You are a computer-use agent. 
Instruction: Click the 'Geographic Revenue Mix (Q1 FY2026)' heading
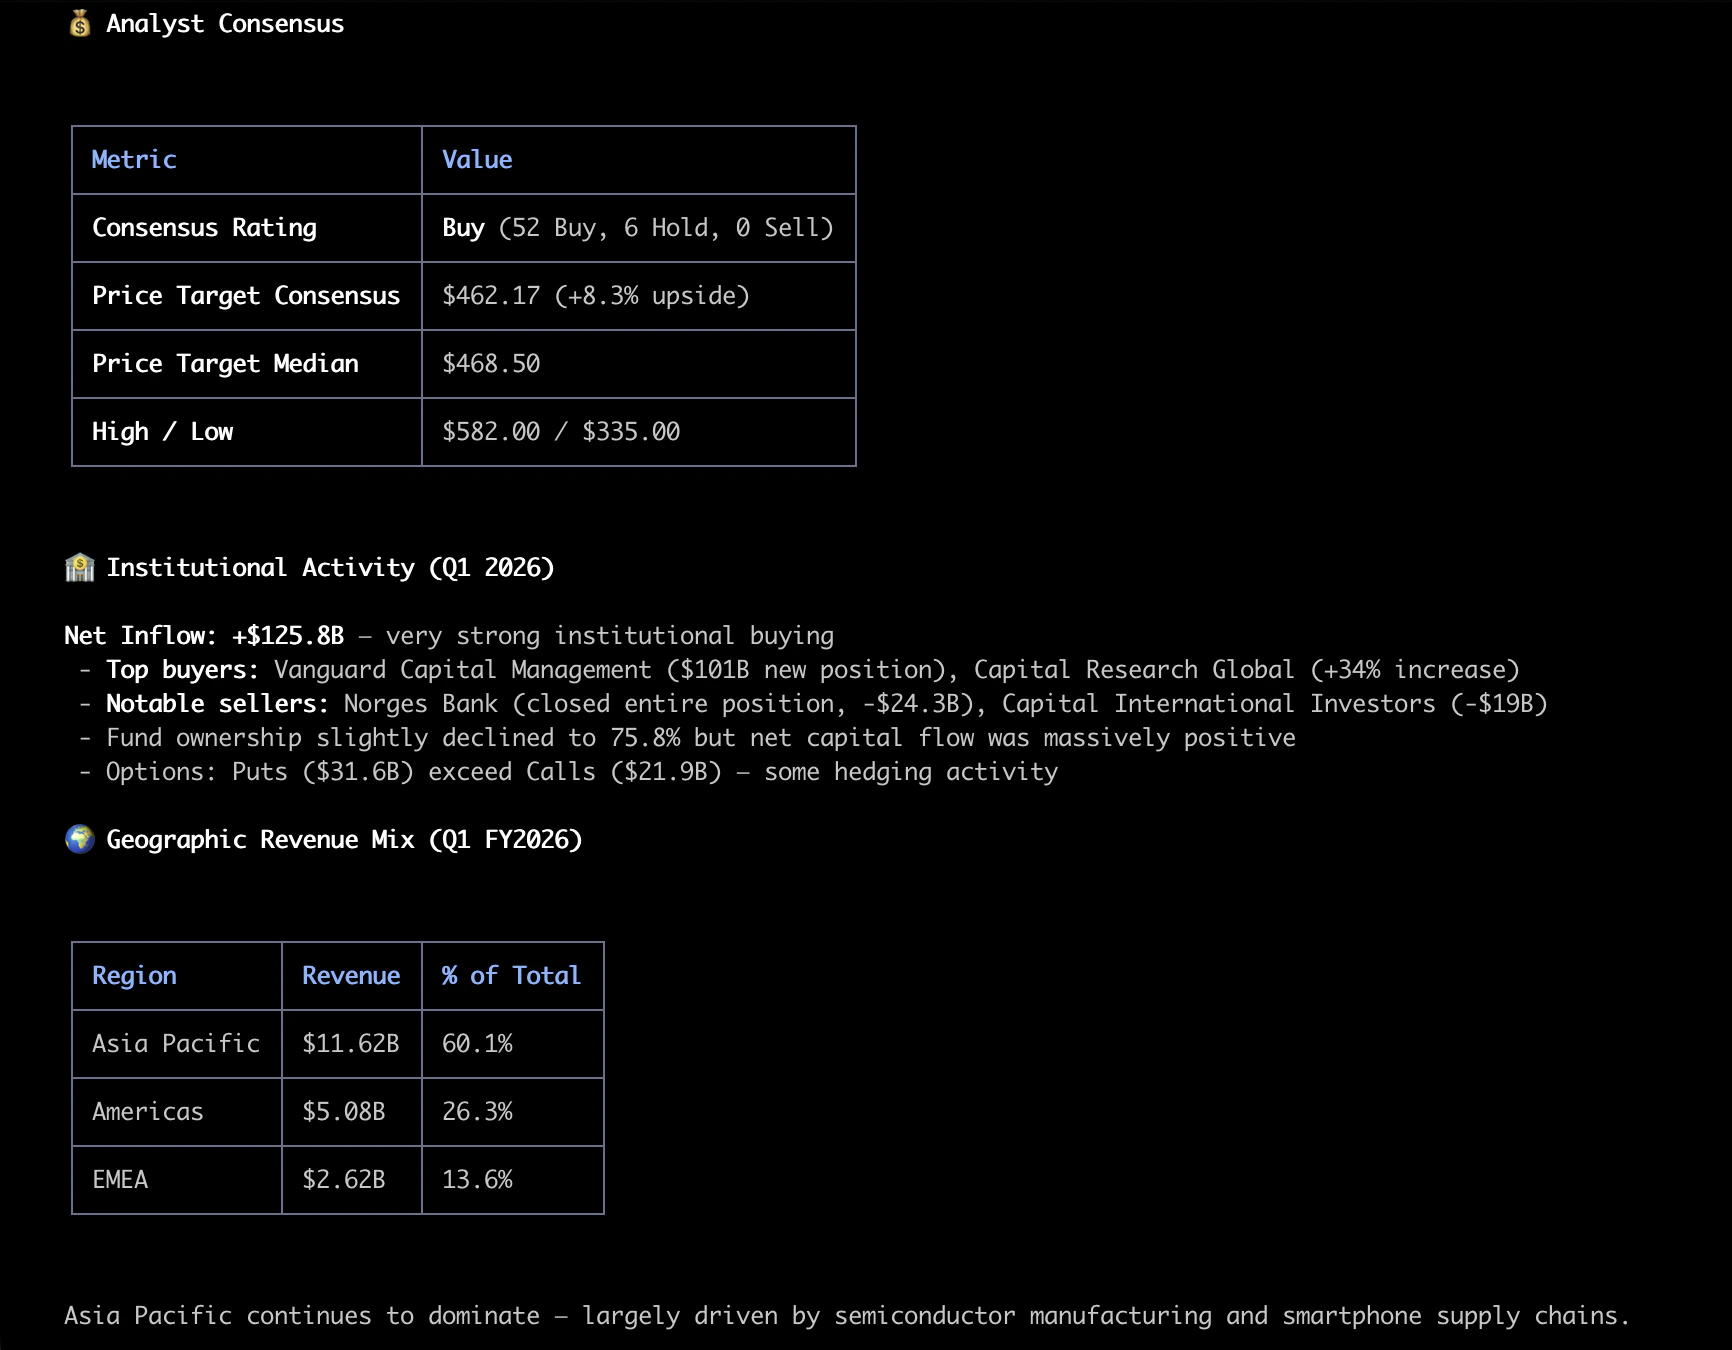tap(344, 840)
